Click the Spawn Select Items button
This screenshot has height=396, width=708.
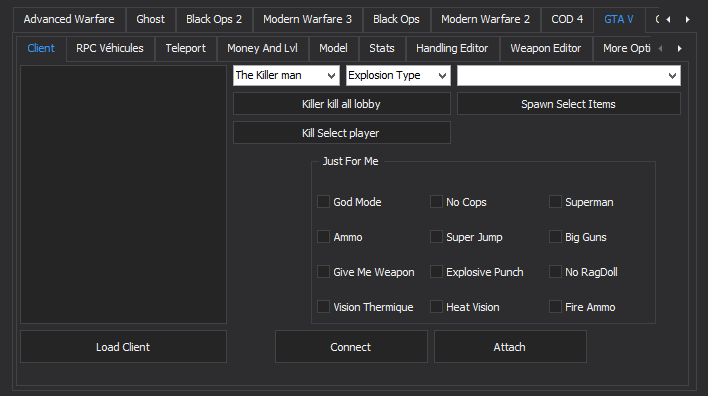(x=569, y=104)
